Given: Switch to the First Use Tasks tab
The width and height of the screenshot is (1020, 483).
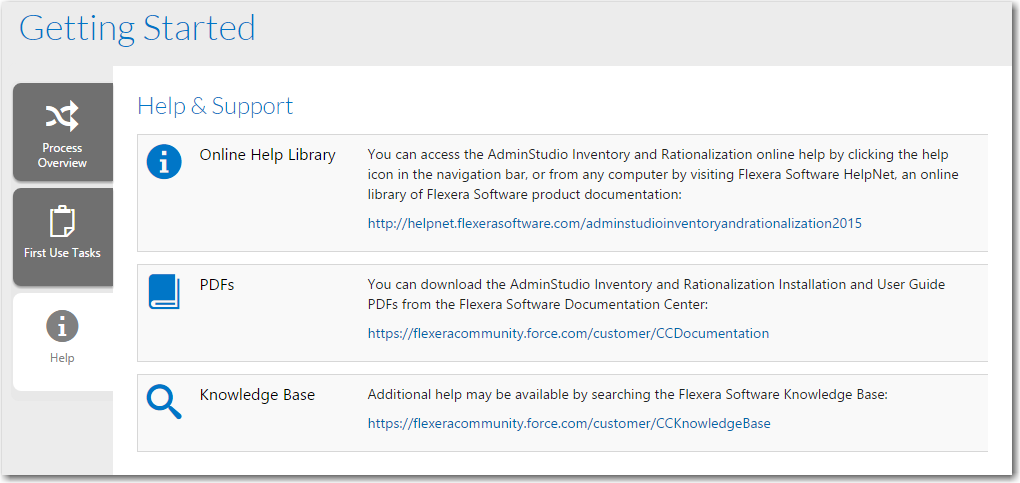Looking at the screenshot, I should pos(63,237).
